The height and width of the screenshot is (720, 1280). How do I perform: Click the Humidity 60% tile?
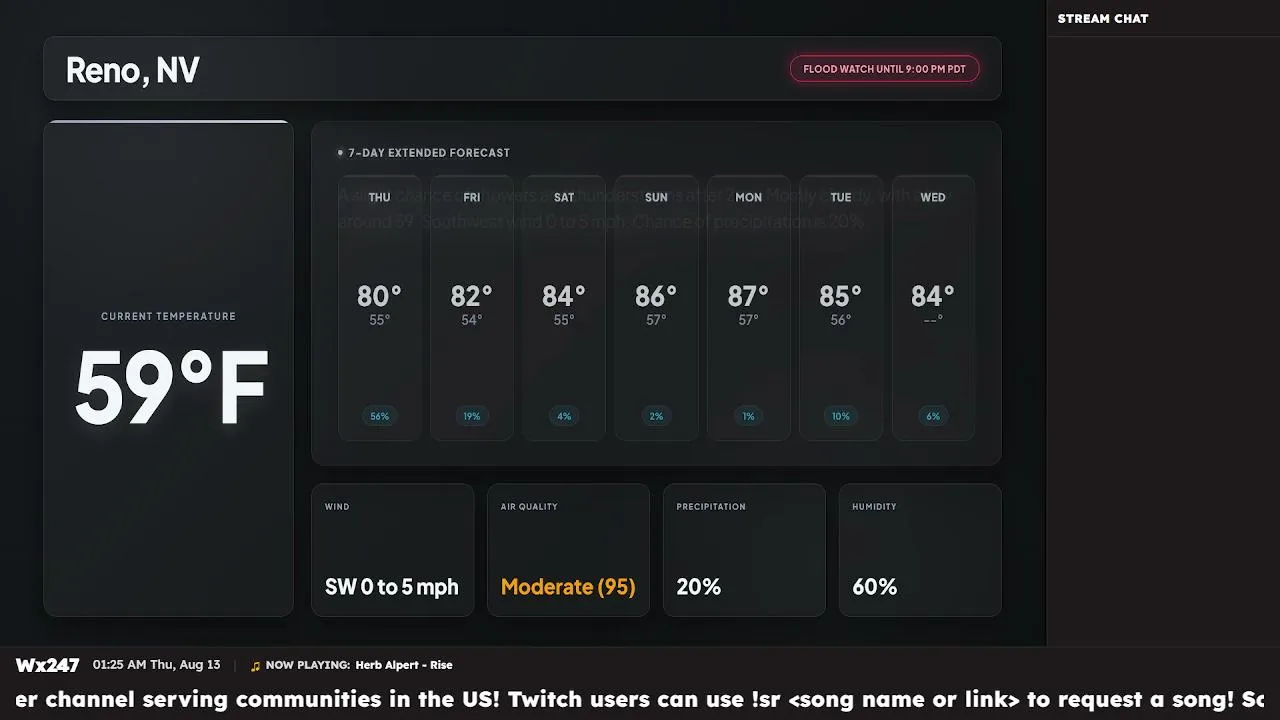point(920,550)
